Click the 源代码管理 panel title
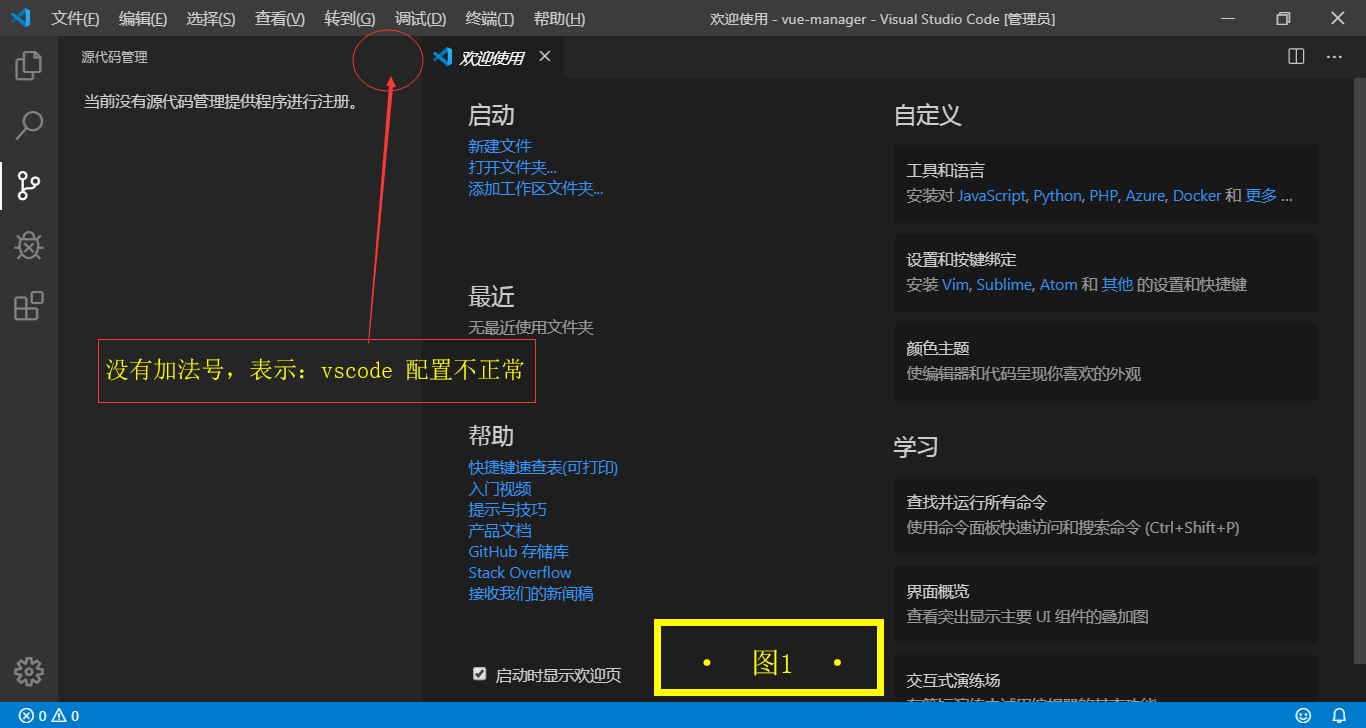Screen dimensions: 1366x728 tap(115, 57)
